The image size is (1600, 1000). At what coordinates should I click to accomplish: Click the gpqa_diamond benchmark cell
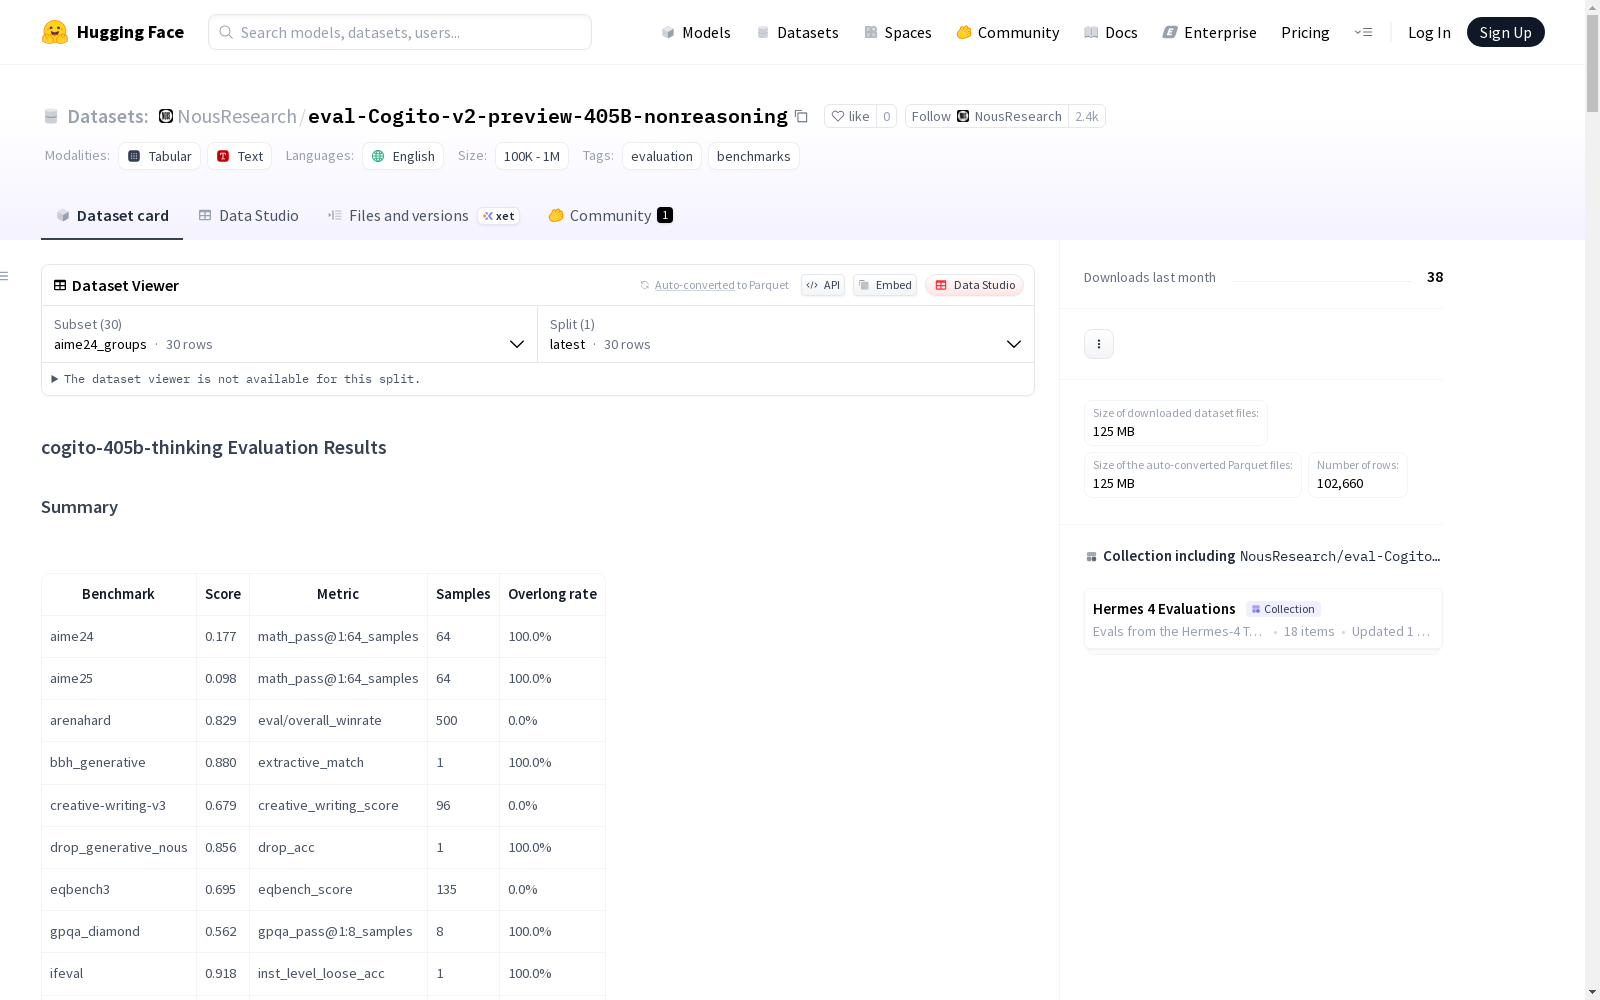point(119,931)
